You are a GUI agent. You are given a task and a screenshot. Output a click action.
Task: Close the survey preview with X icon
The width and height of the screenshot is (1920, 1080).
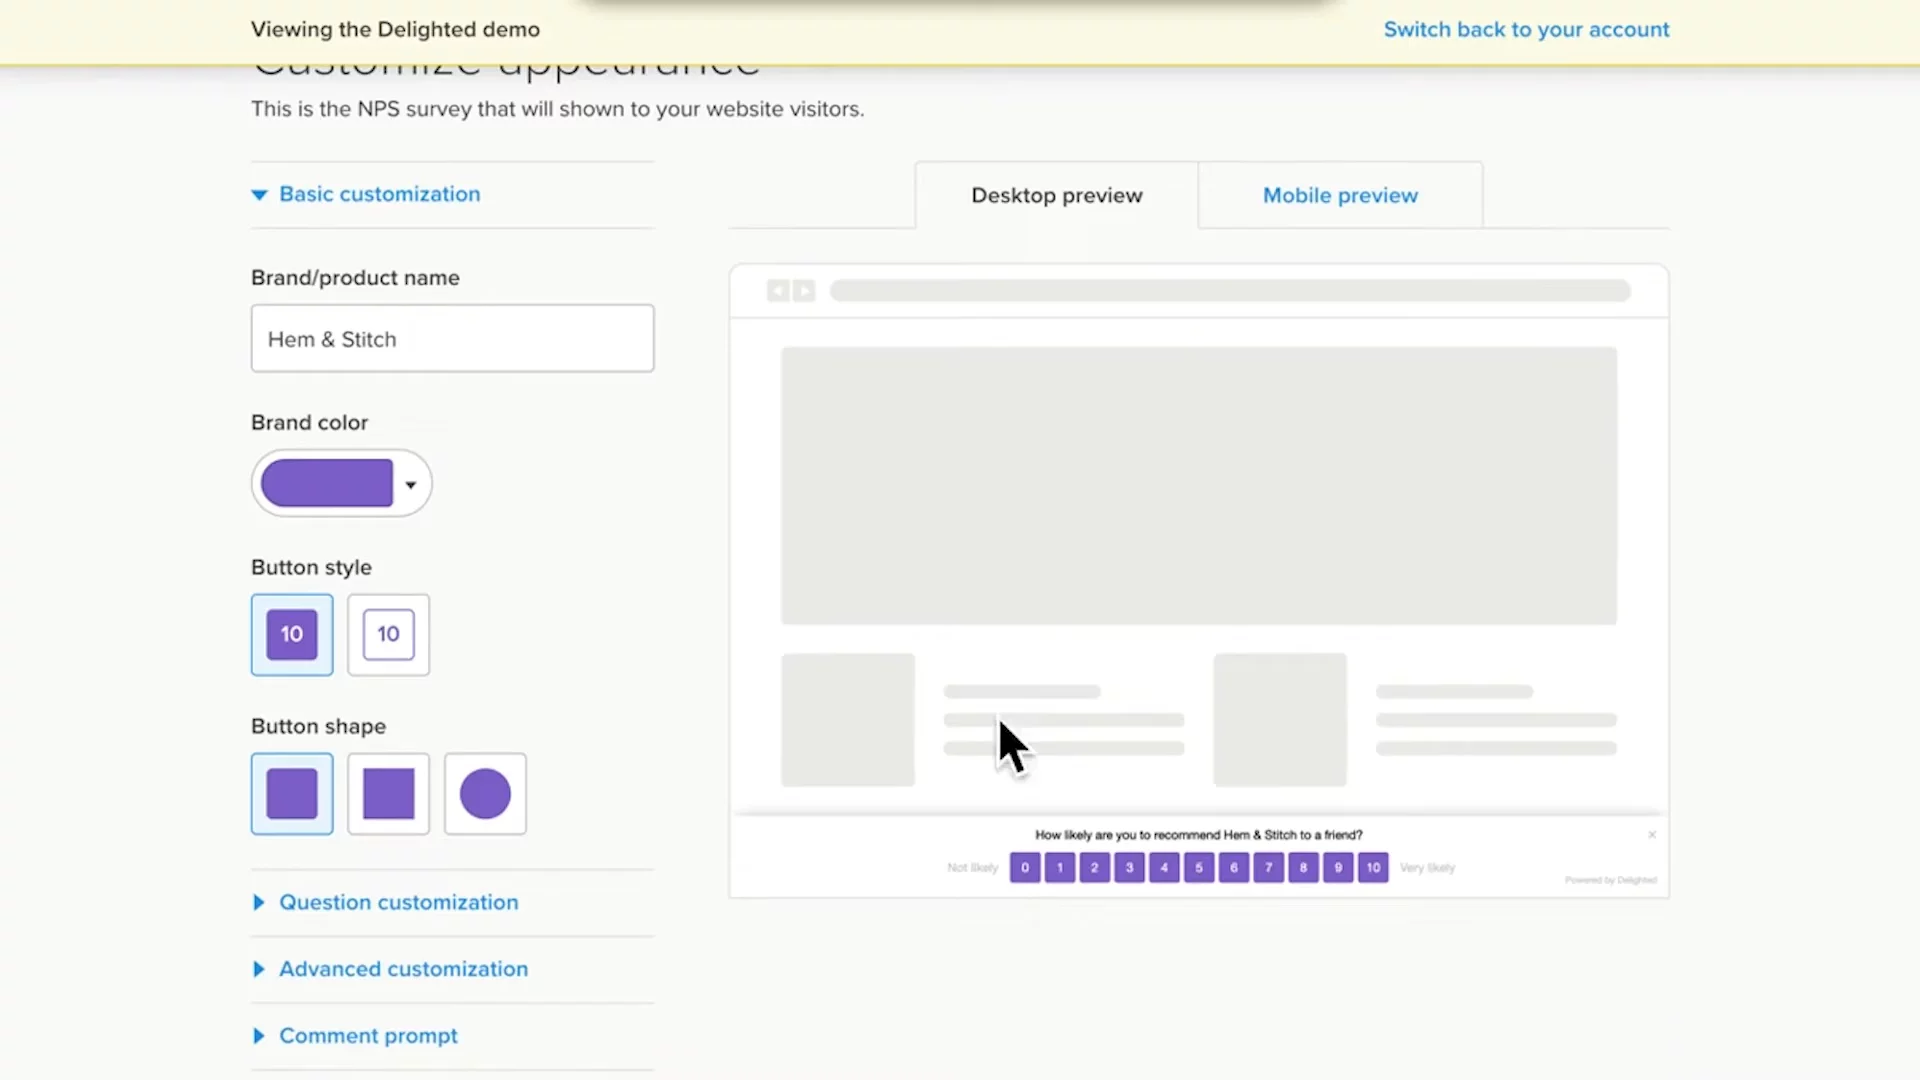(1652, 835)
